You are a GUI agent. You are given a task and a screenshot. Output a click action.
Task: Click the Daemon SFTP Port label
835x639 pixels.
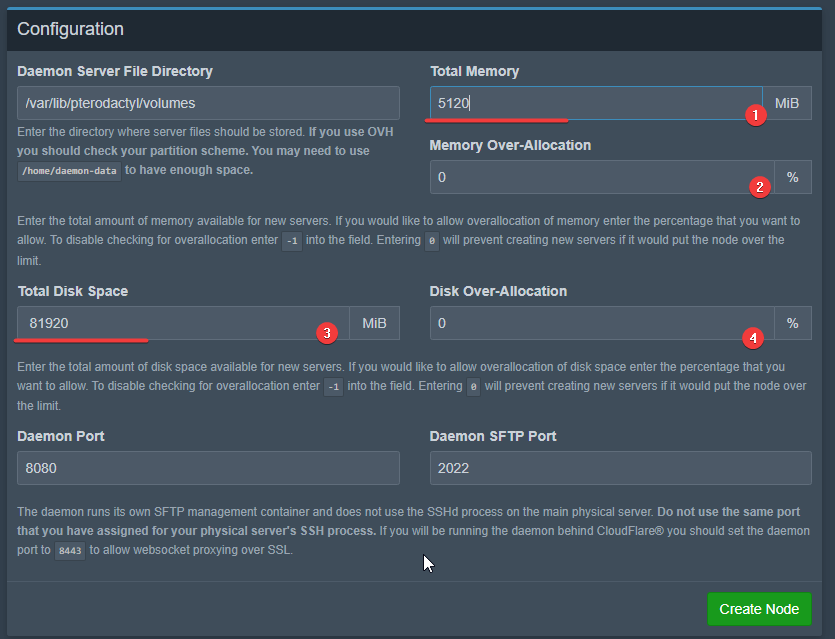pos(493,436)
